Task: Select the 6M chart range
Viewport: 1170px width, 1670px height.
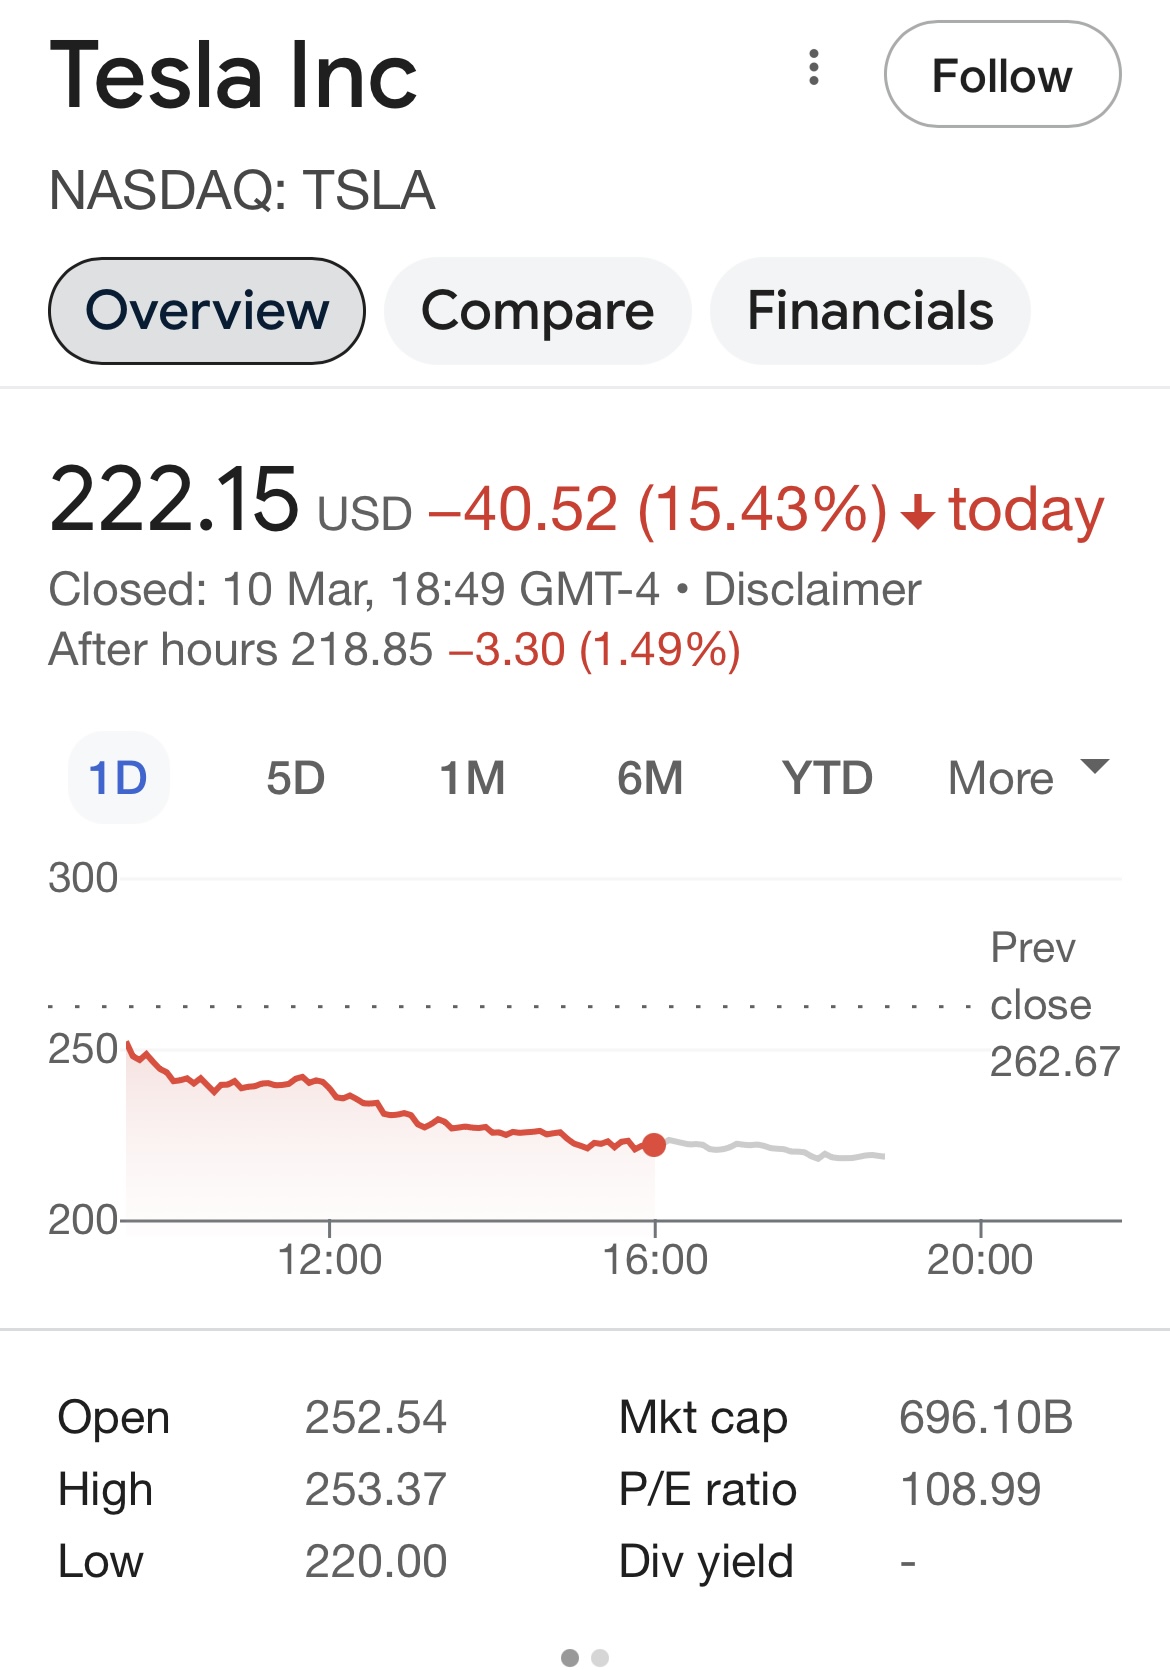Action: tap(650, 778)
